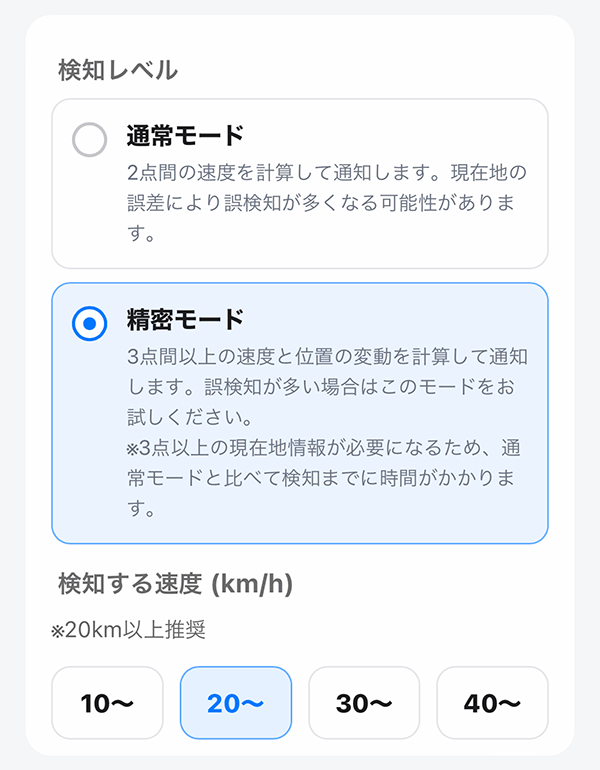Select the highlighted 20〜 speed option
This screenshot has height=770, width=600.
click(x=236, y=703)
